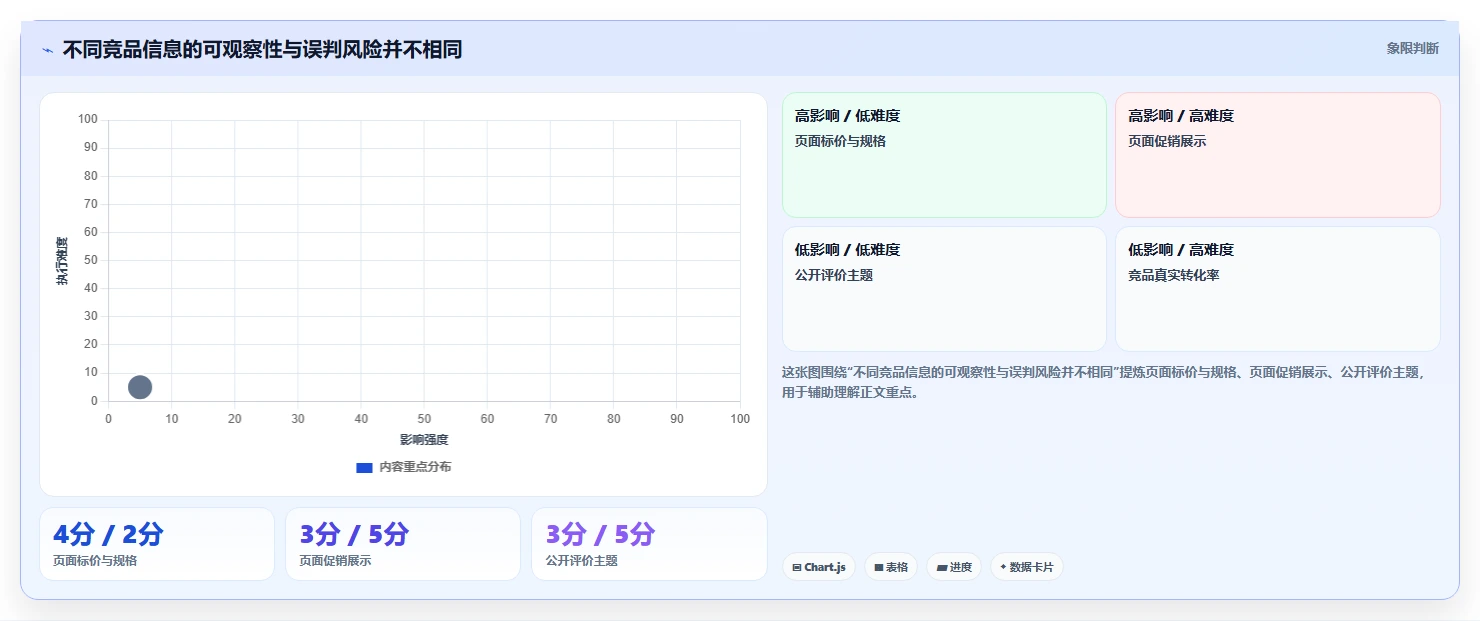Open the purple 3分 / 5分 card for 公开评价主题
This screenshot has width=1480, height=621.
click(649, 544)
